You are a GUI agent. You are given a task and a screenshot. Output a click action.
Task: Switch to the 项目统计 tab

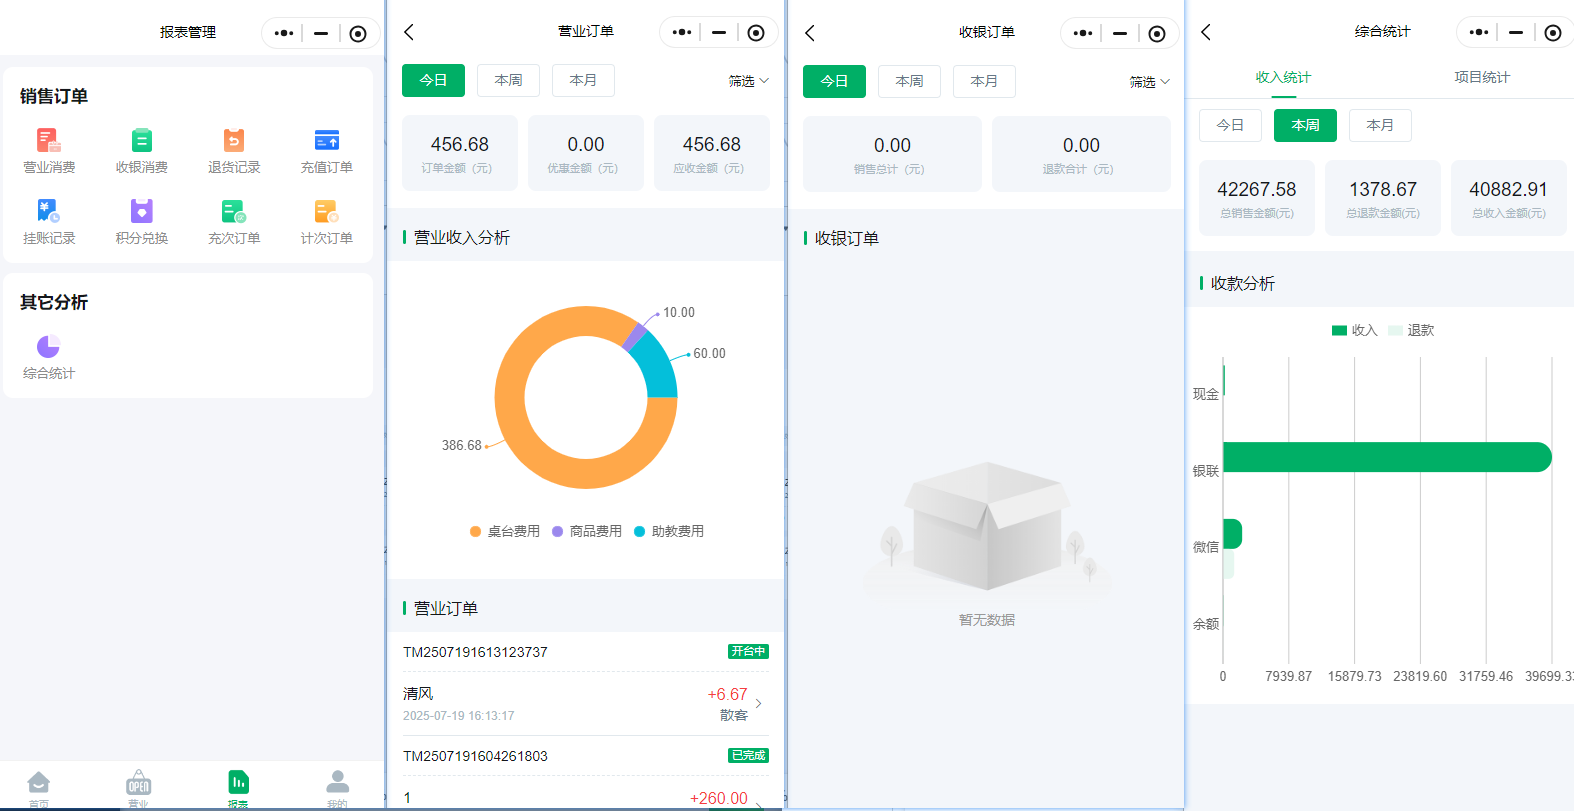[x=1481, y=77]
